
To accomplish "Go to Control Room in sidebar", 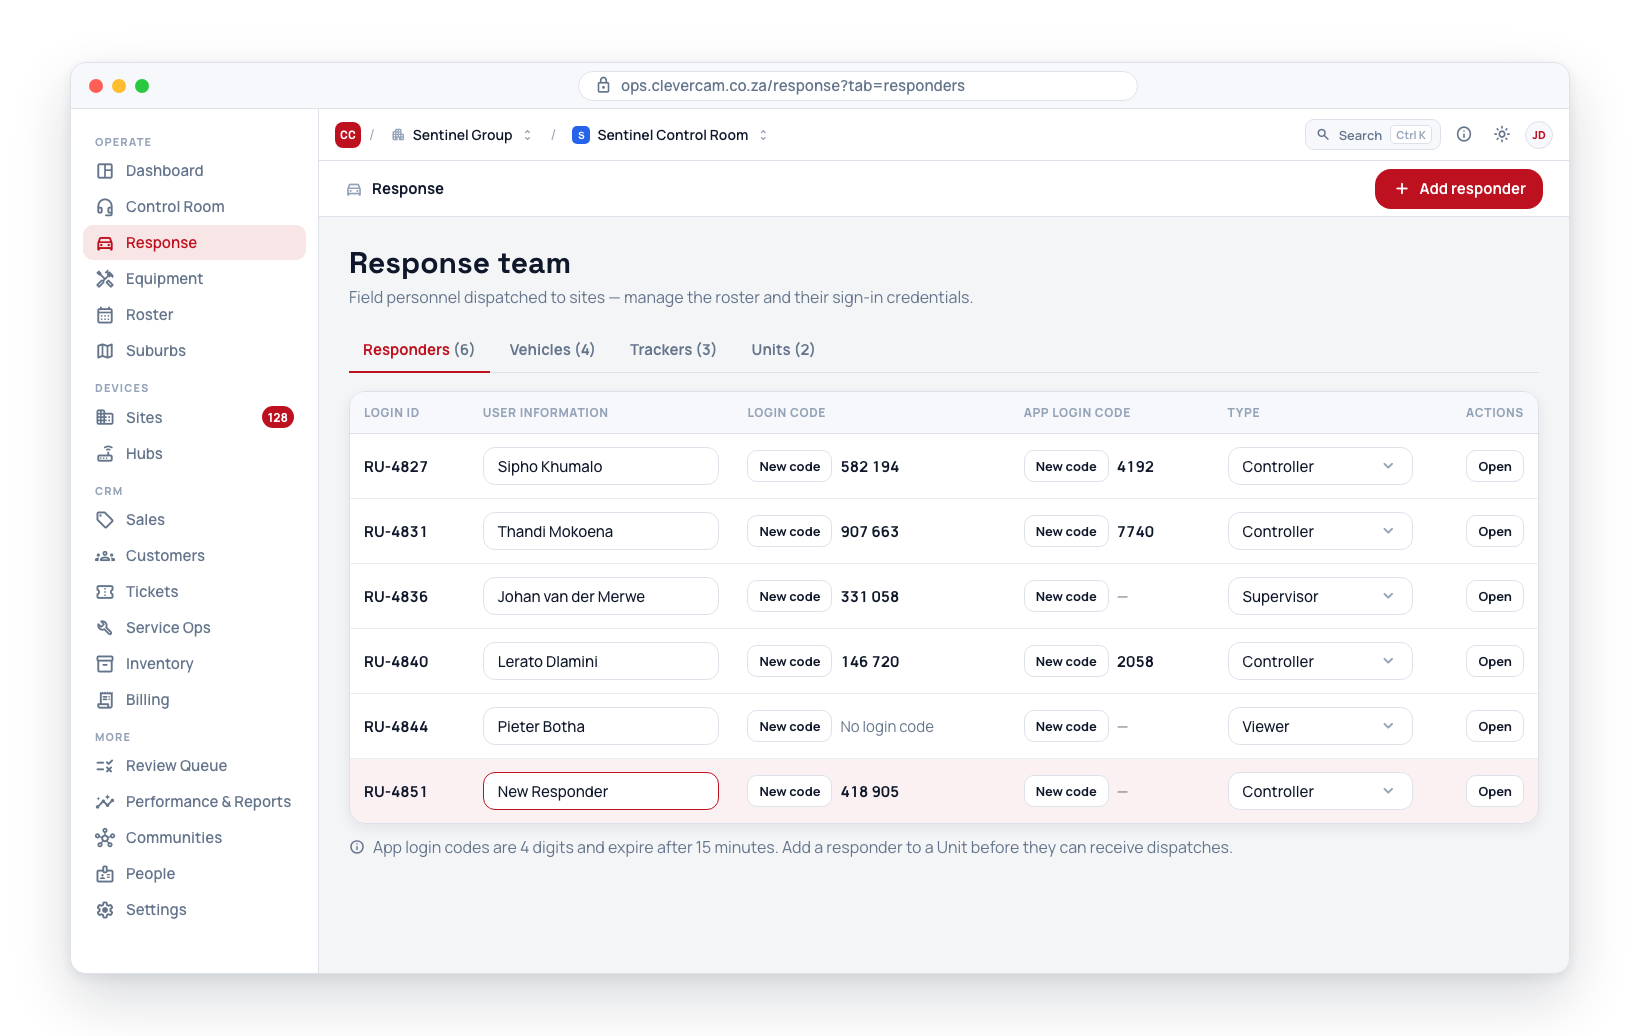I will (x=195, y=207).
